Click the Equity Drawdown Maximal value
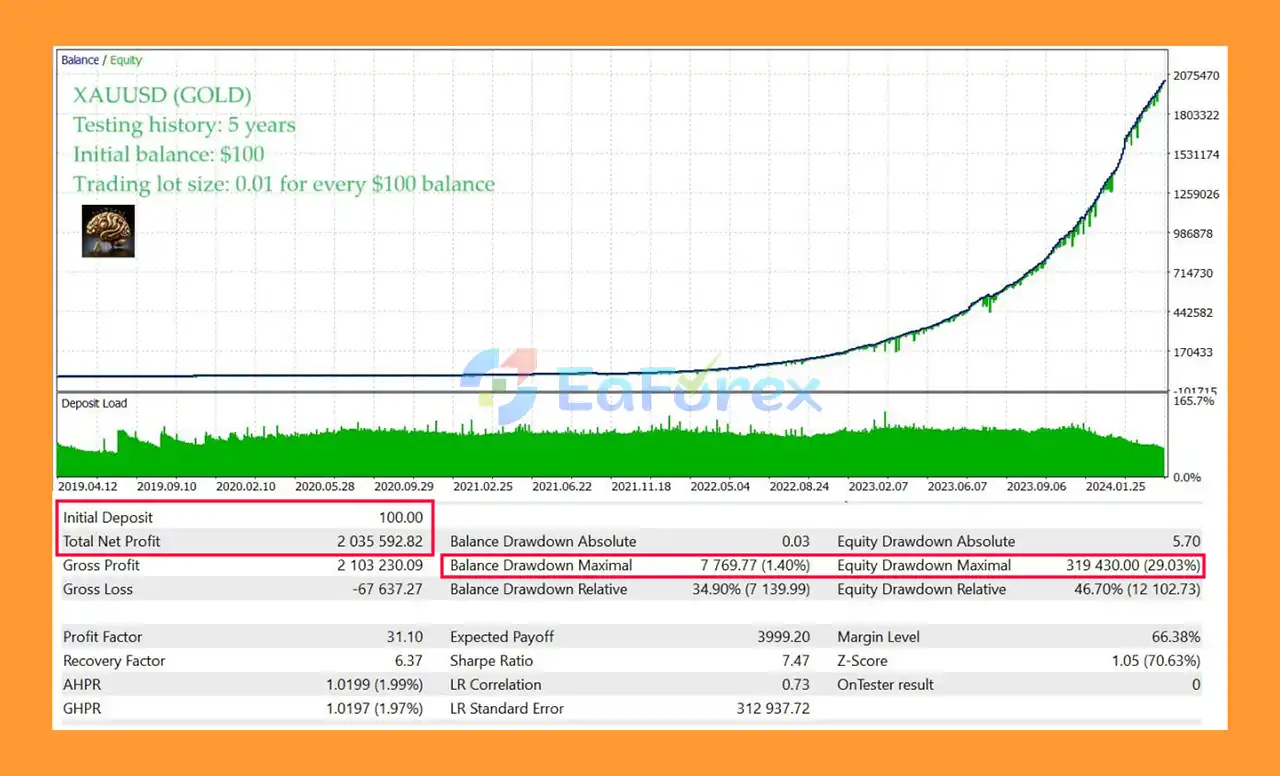 (1133, 566)
